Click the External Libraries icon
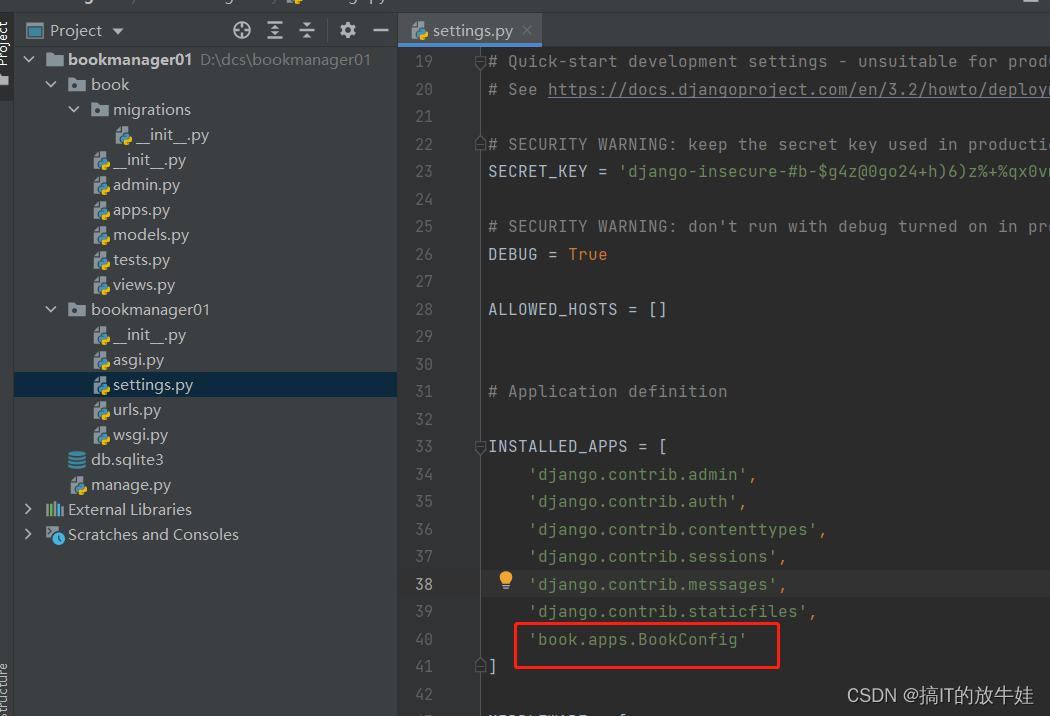 55,510
